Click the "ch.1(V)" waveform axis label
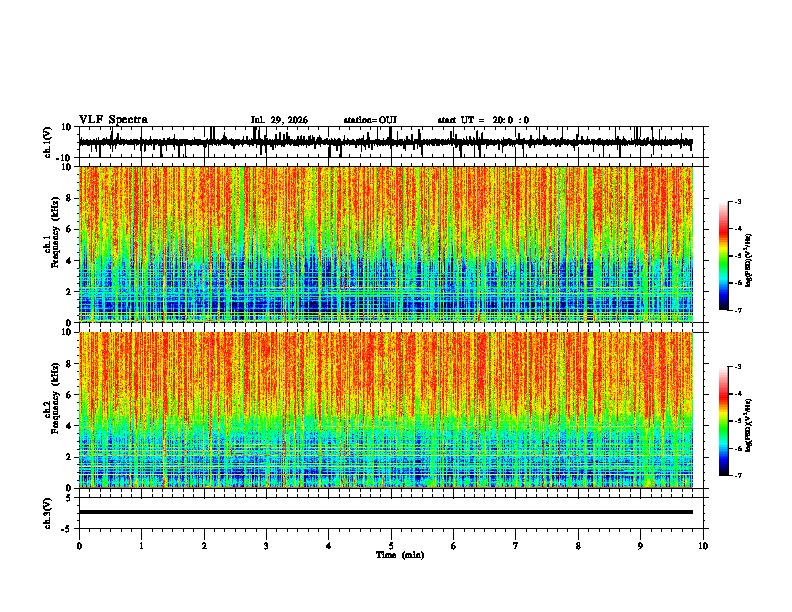Viewport: 792px width, 612px height. (x=48, y=142)
